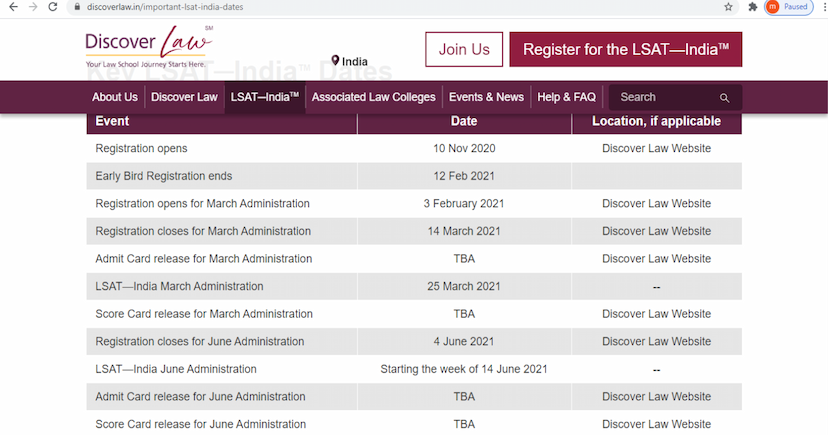Open the Discover Law logo homepage
Viewport: 828px width, 435px height.
pyautogui.click(x=149, y=47)
